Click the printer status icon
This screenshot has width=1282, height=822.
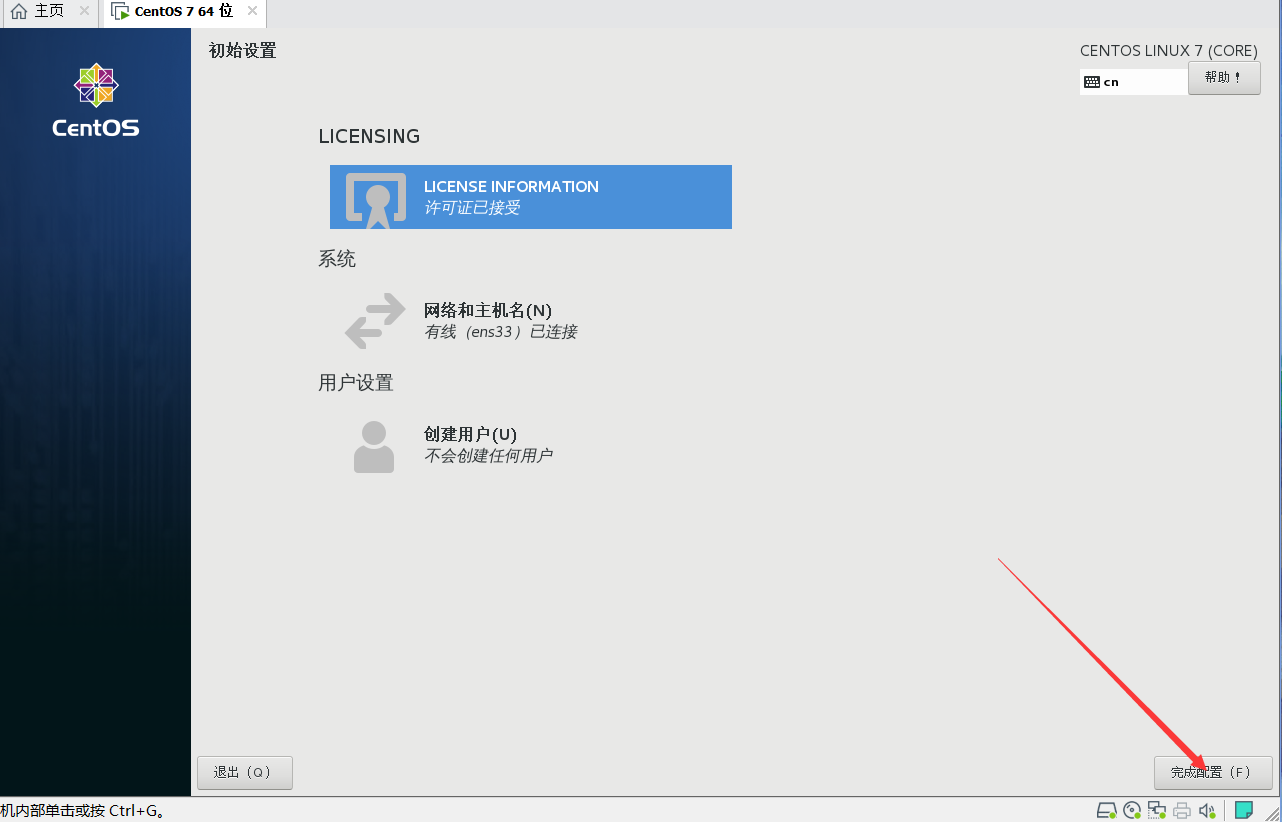(x=1182, y=810)
